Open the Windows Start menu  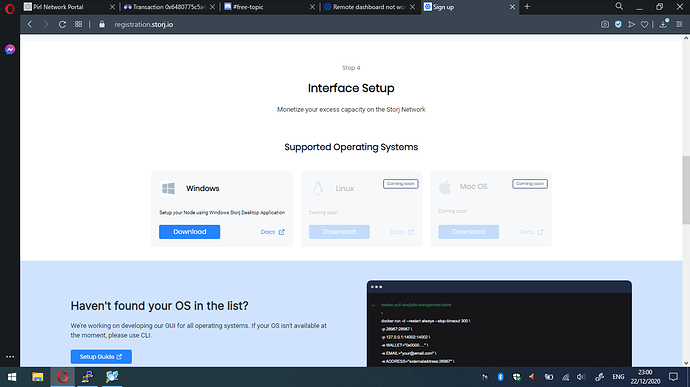pyautogui.click(x=12, y=377)
